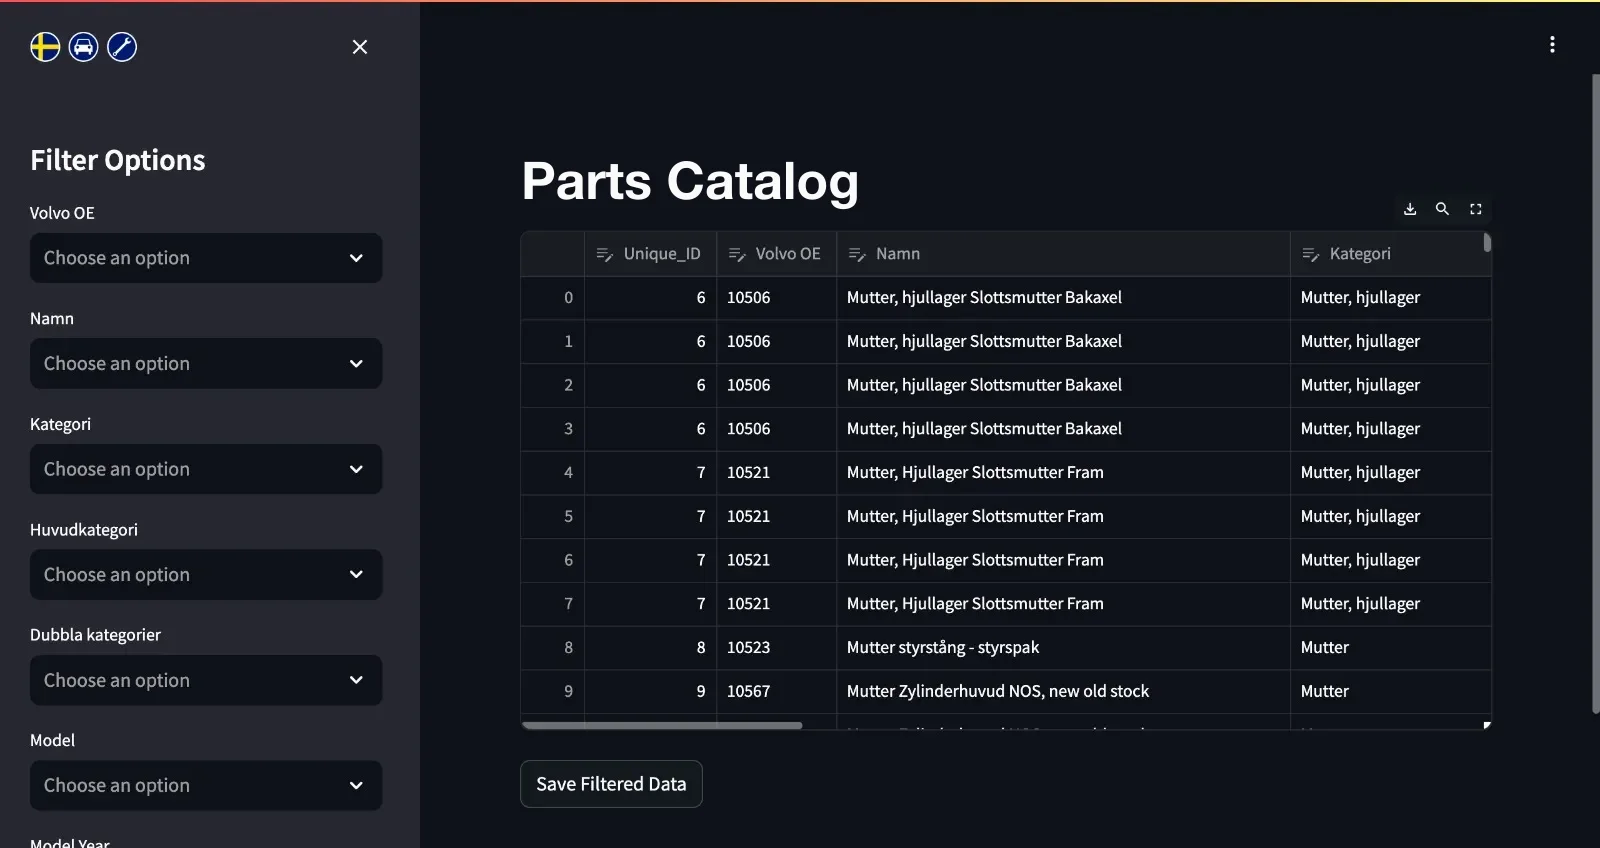Click the cell 'Mutter Zylinderhuvud NOS, new old stock'
The width and height of the screenshot is (1600, 848).
coord(1063,692)
